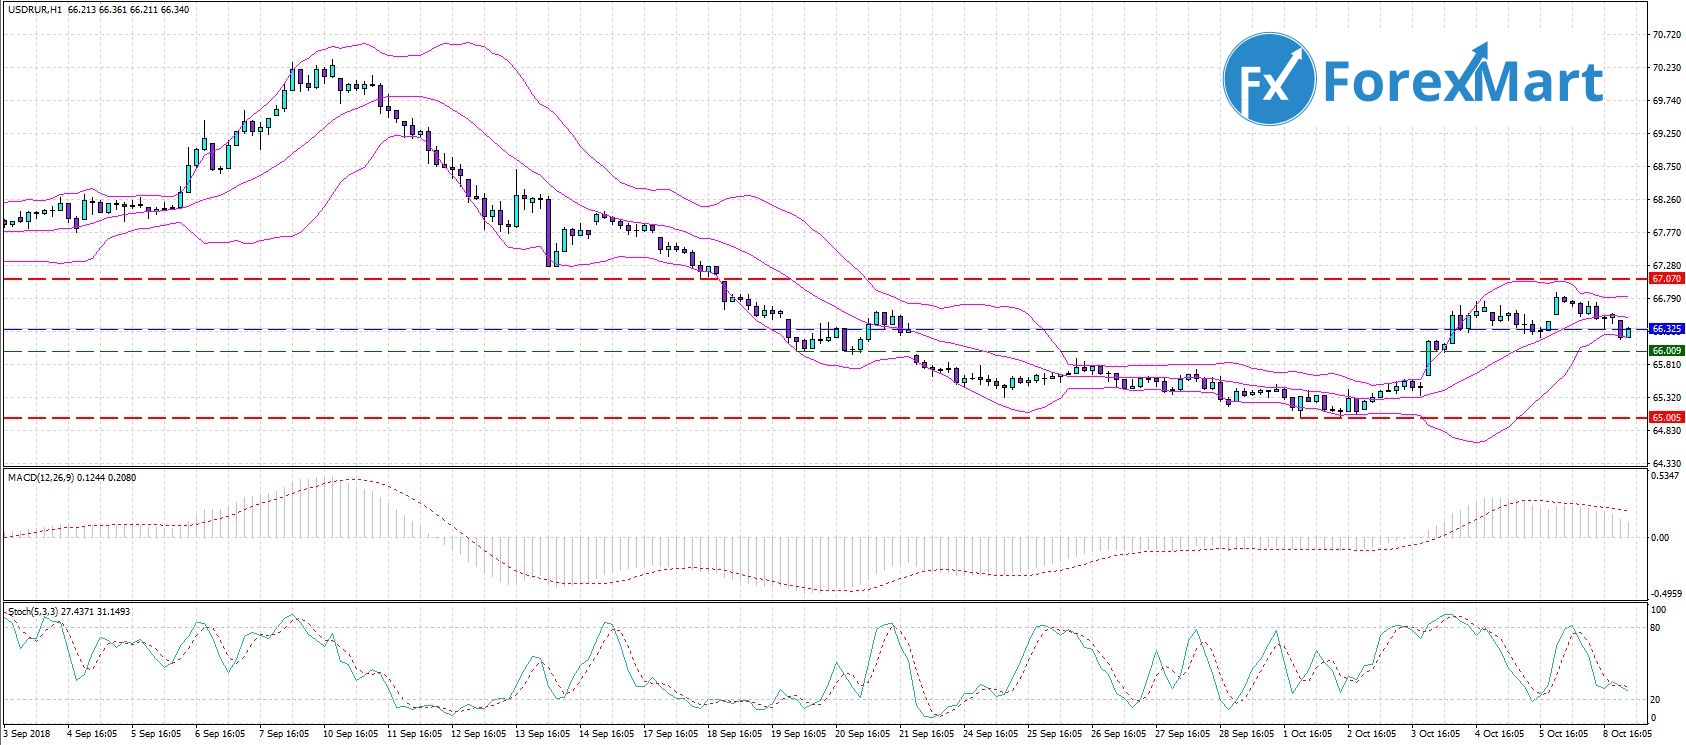Screen dimensions: 1686x745
Task: Click the 64.830 price axis value
Action: click(x=1666, y=431)
